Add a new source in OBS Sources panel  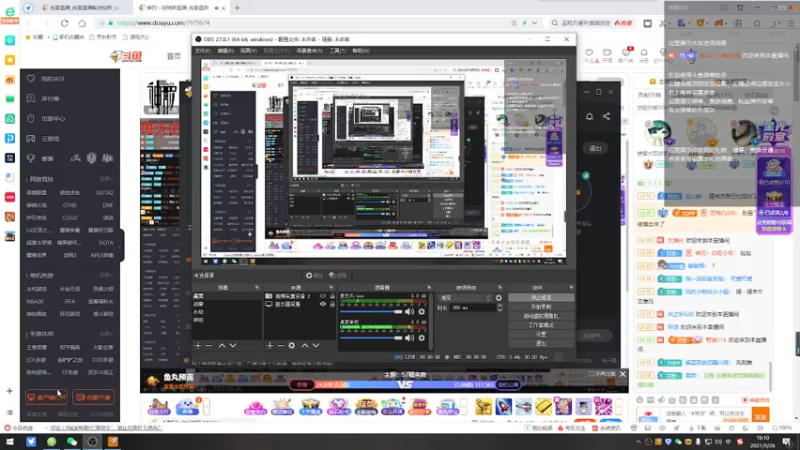pyautogui.click(x=270, y=345)
